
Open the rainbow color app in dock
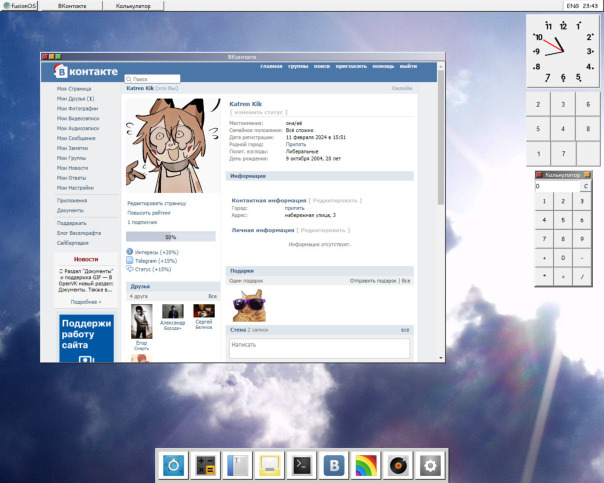click(x=365, y=464)
